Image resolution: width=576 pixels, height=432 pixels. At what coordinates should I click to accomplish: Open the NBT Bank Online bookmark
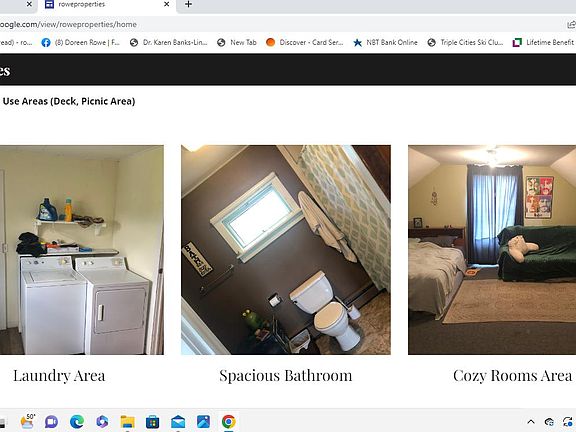coord(385,43)
